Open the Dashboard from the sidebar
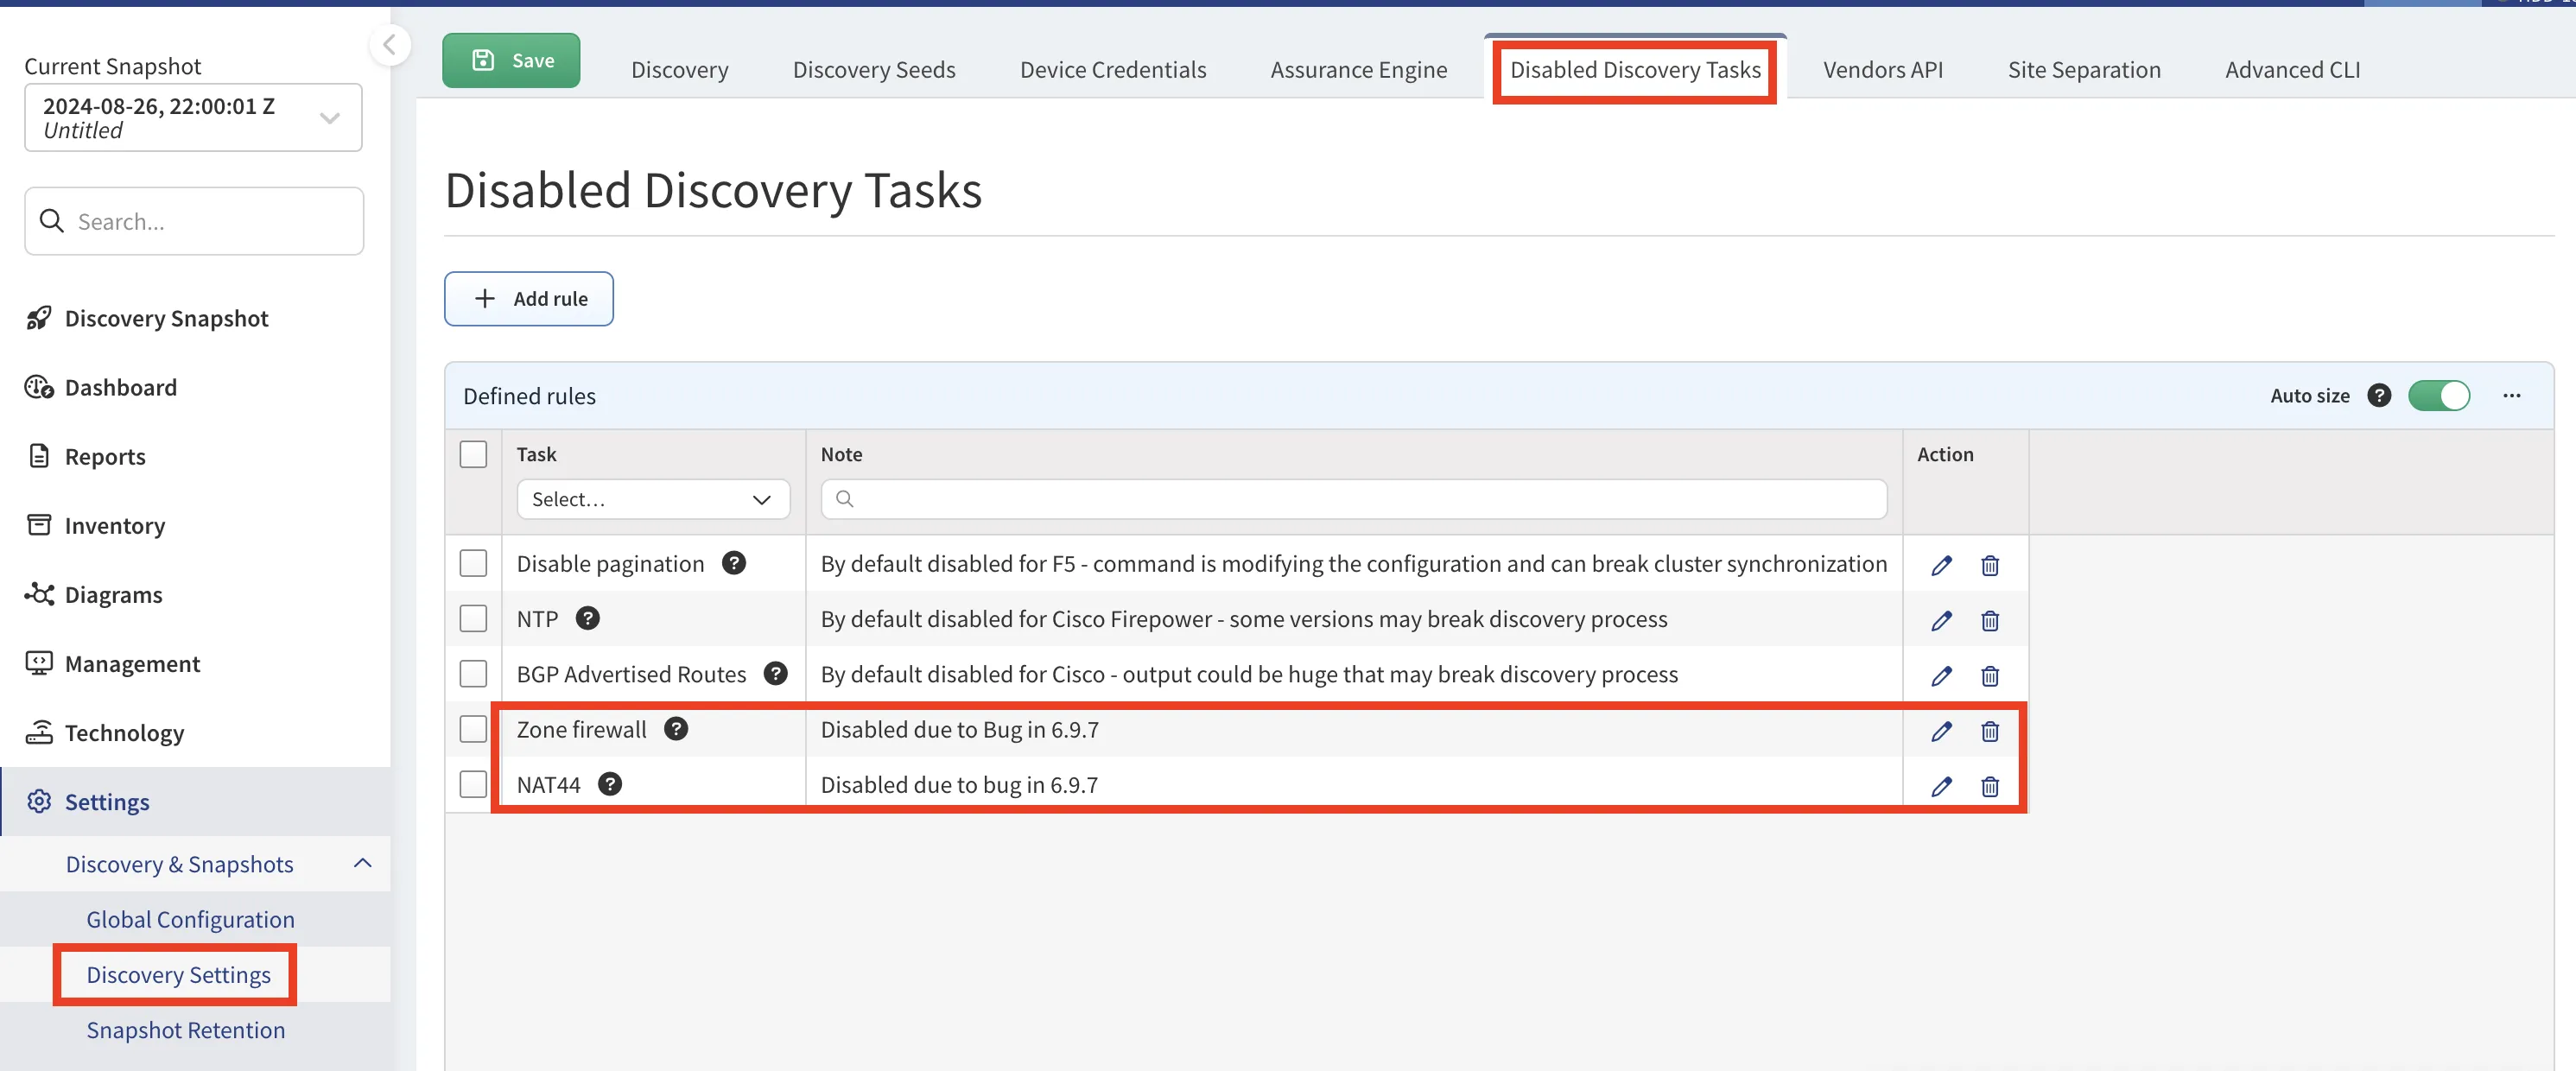The image size is (2576, 1071). click(x=120, y=387)
